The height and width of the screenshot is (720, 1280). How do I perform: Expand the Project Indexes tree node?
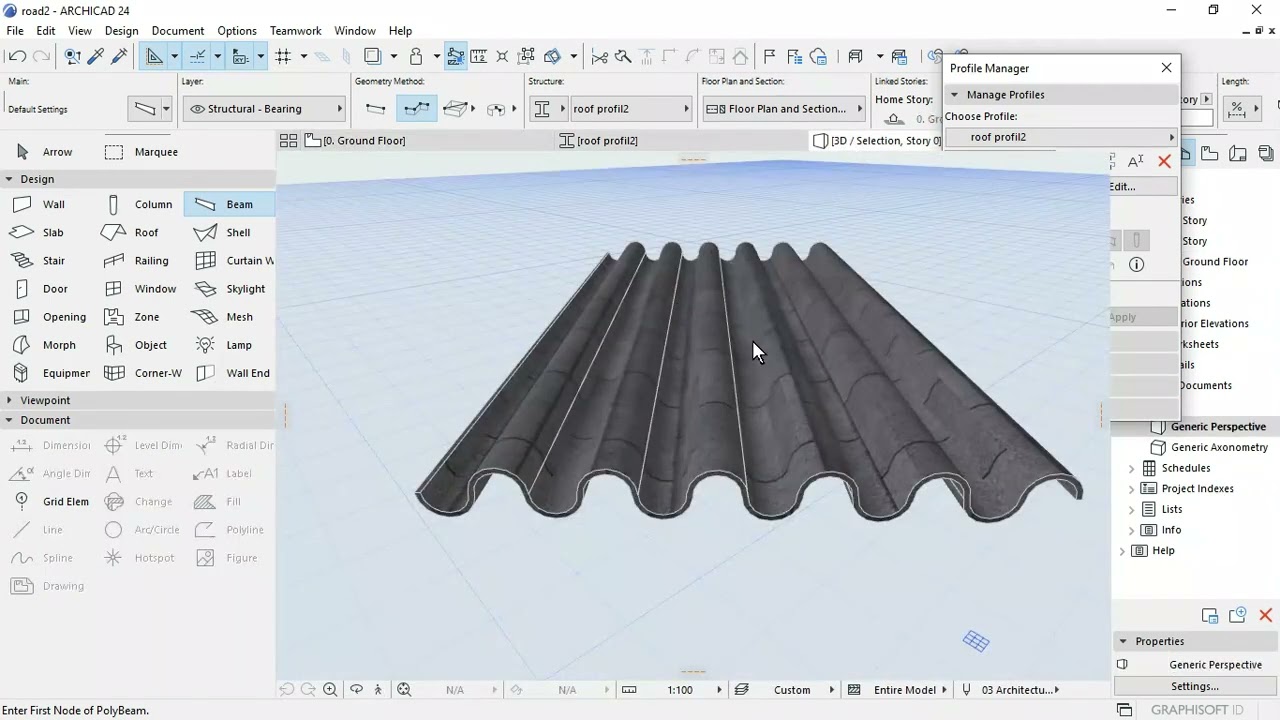[x=1132, y=489]
